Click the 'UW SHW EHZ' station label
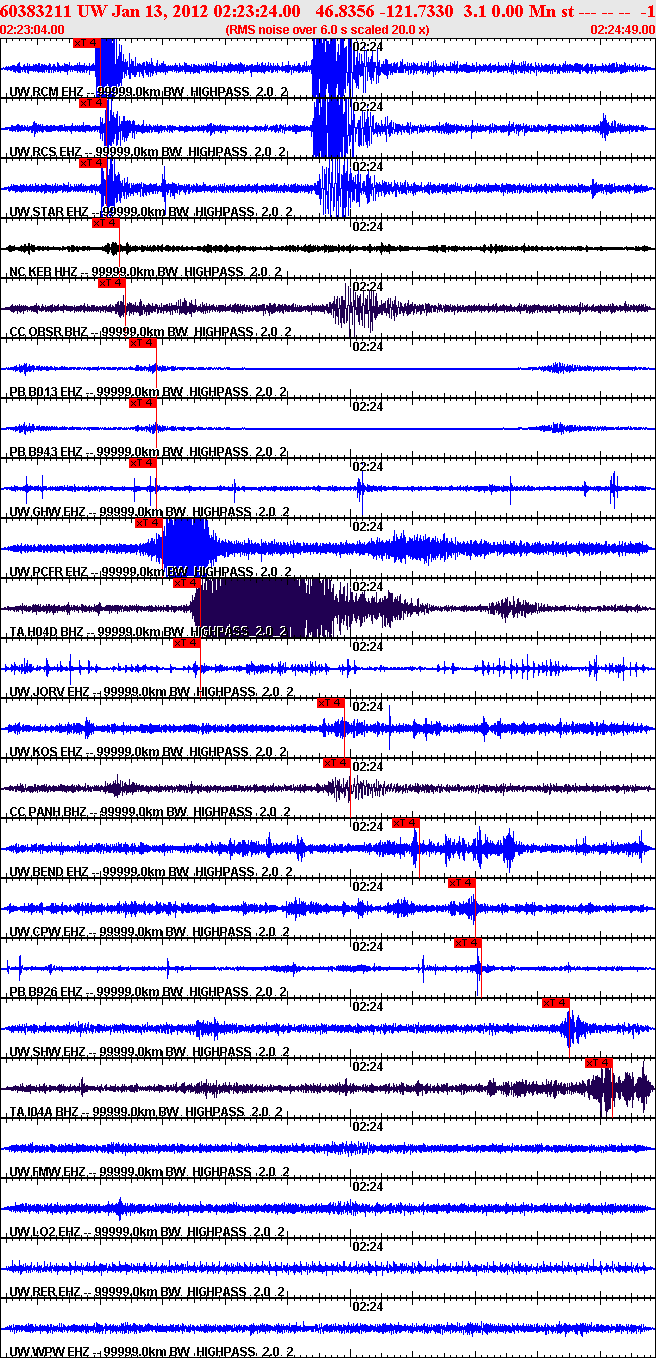Viewport: 656px width, 1358px height. (x=48, y=1052)
